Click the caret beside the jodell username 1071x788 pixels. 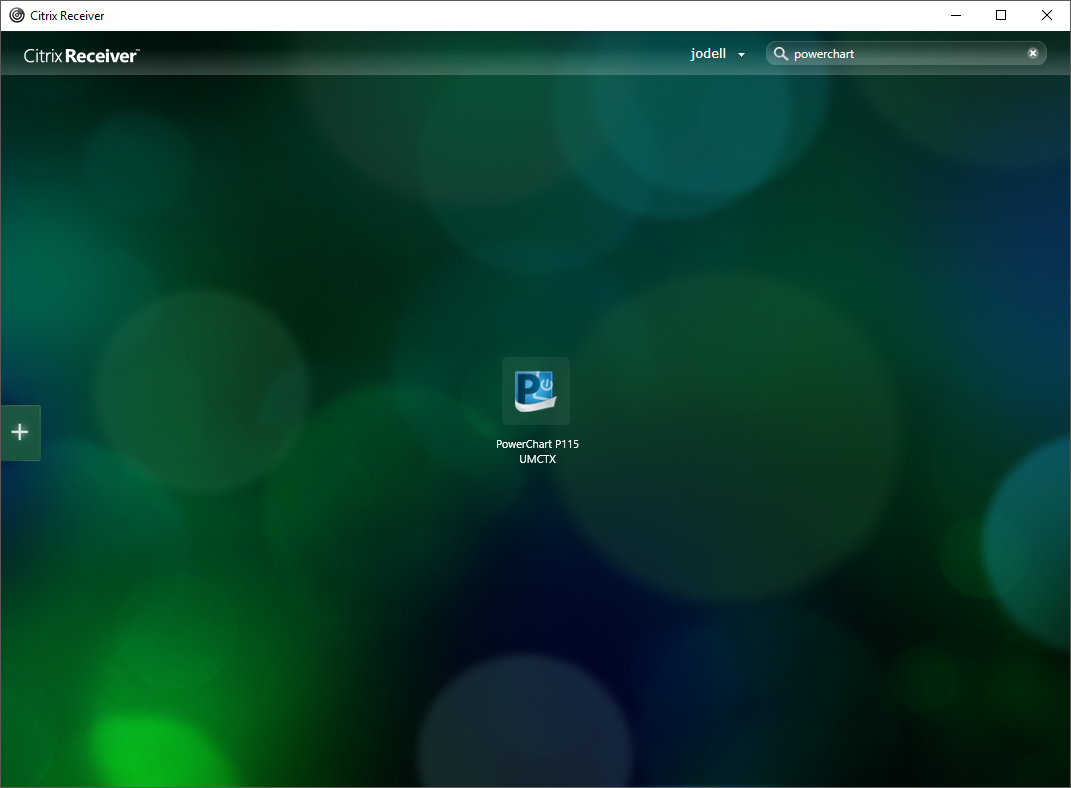(740, 55)
